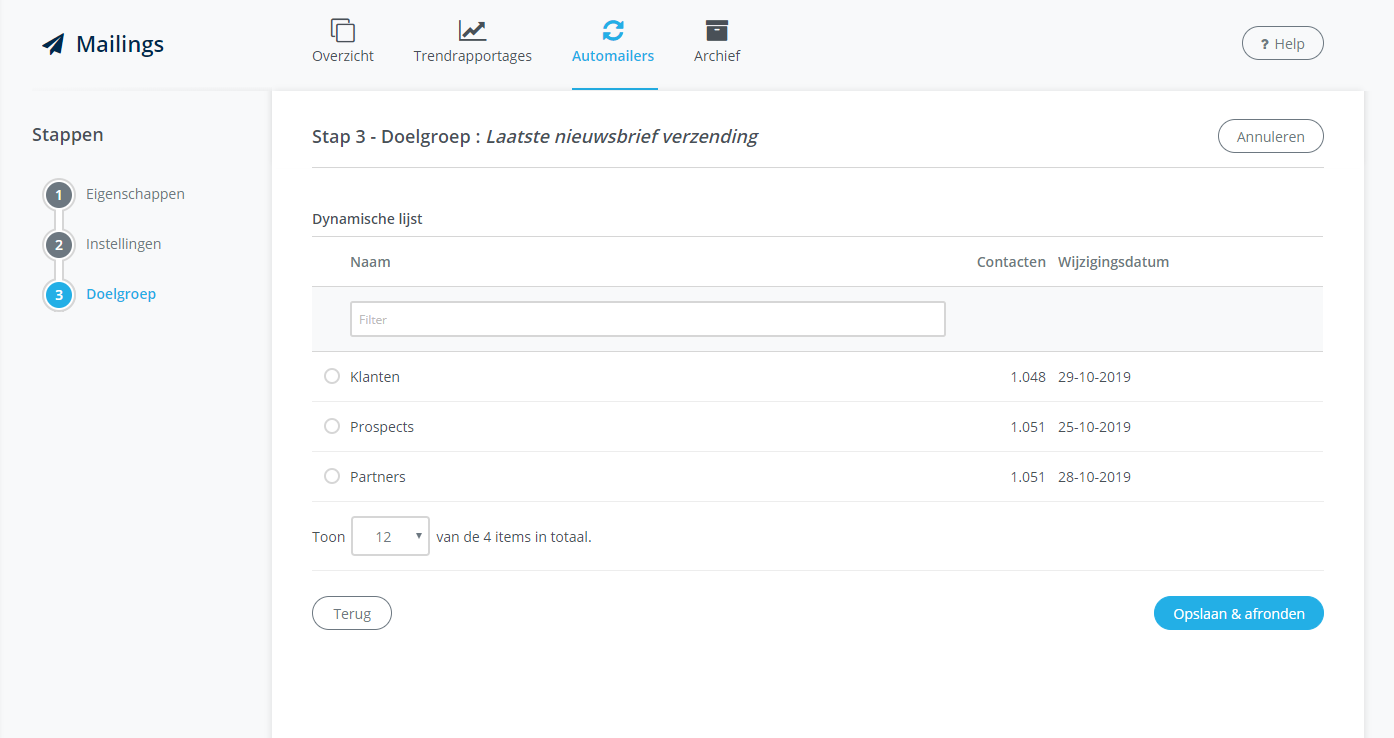The image size is (1394, 738).
Task: Click the Prospects row name
Action: tap(382, 427)
